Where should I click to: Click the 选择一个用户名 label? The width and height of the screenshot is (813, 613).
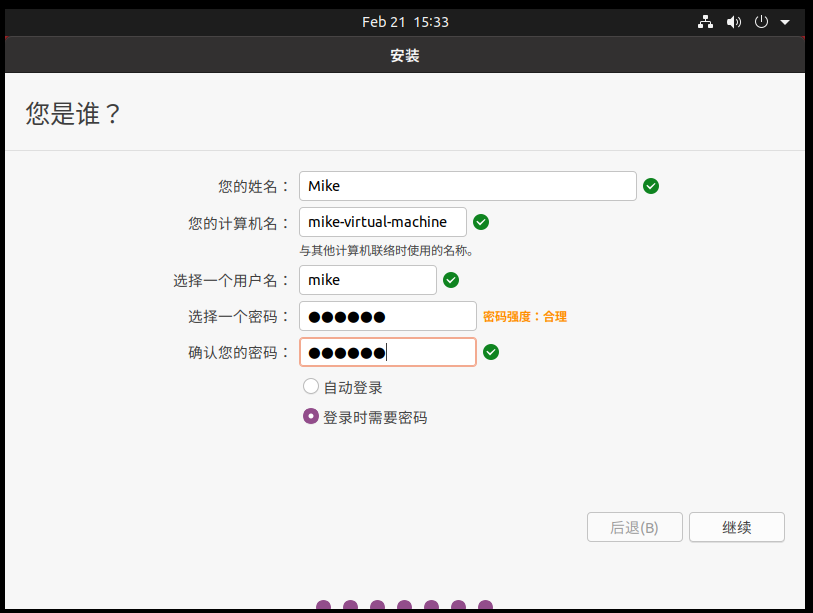pos(231,281)
